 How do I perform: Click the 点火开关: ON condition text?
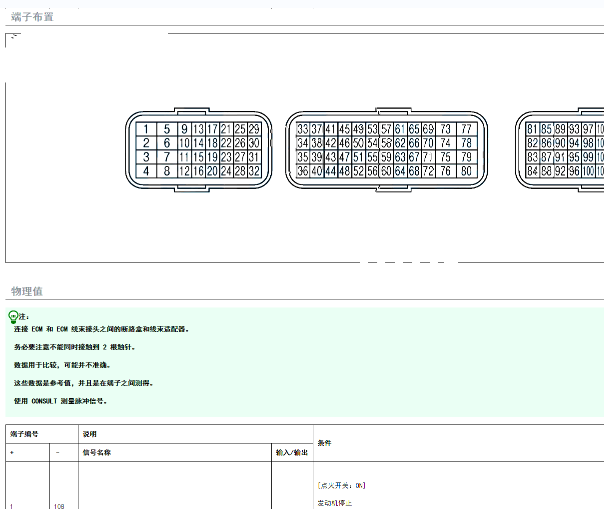[x=341, y=485]
